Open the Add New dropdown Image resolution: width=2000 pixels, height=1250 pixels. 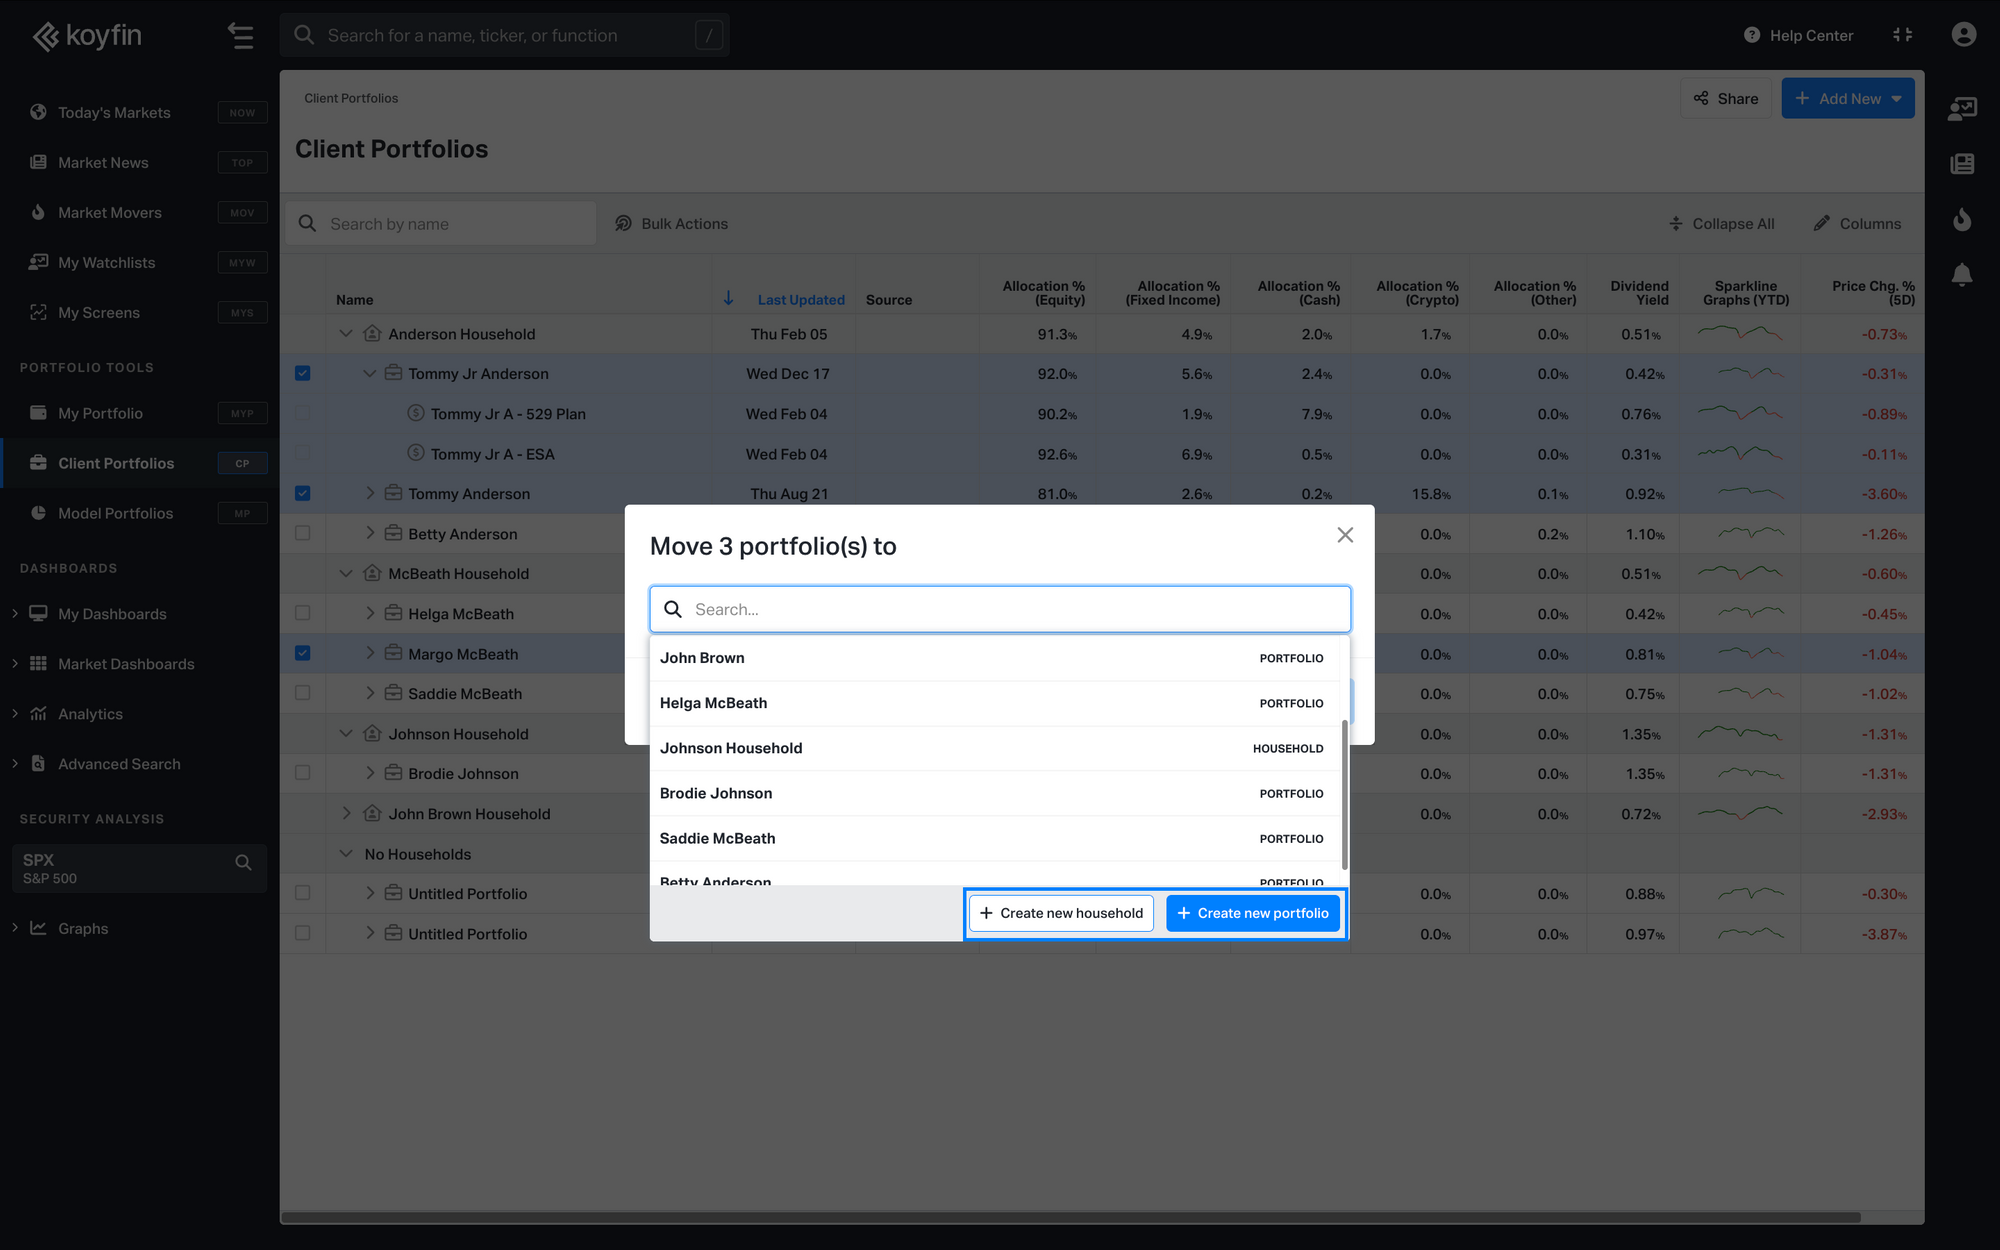[1847, 99]
